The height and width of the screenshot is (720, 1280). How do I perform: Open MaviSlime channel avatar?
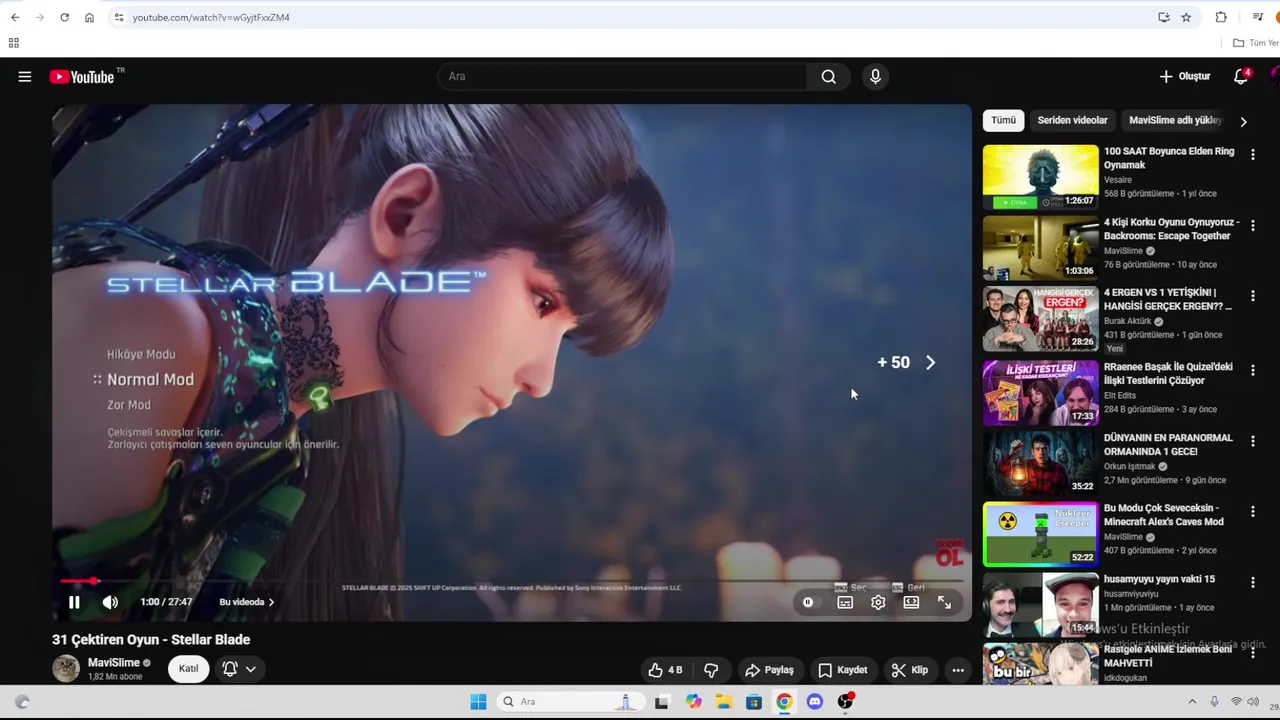click(x=66, y=669)
